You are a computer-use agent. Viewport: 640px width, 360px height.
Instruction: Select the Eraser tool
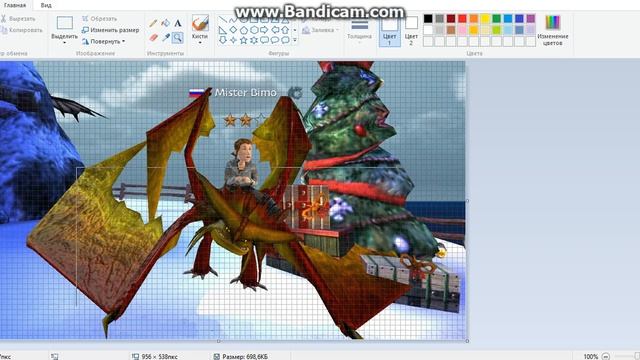[153, 38]
